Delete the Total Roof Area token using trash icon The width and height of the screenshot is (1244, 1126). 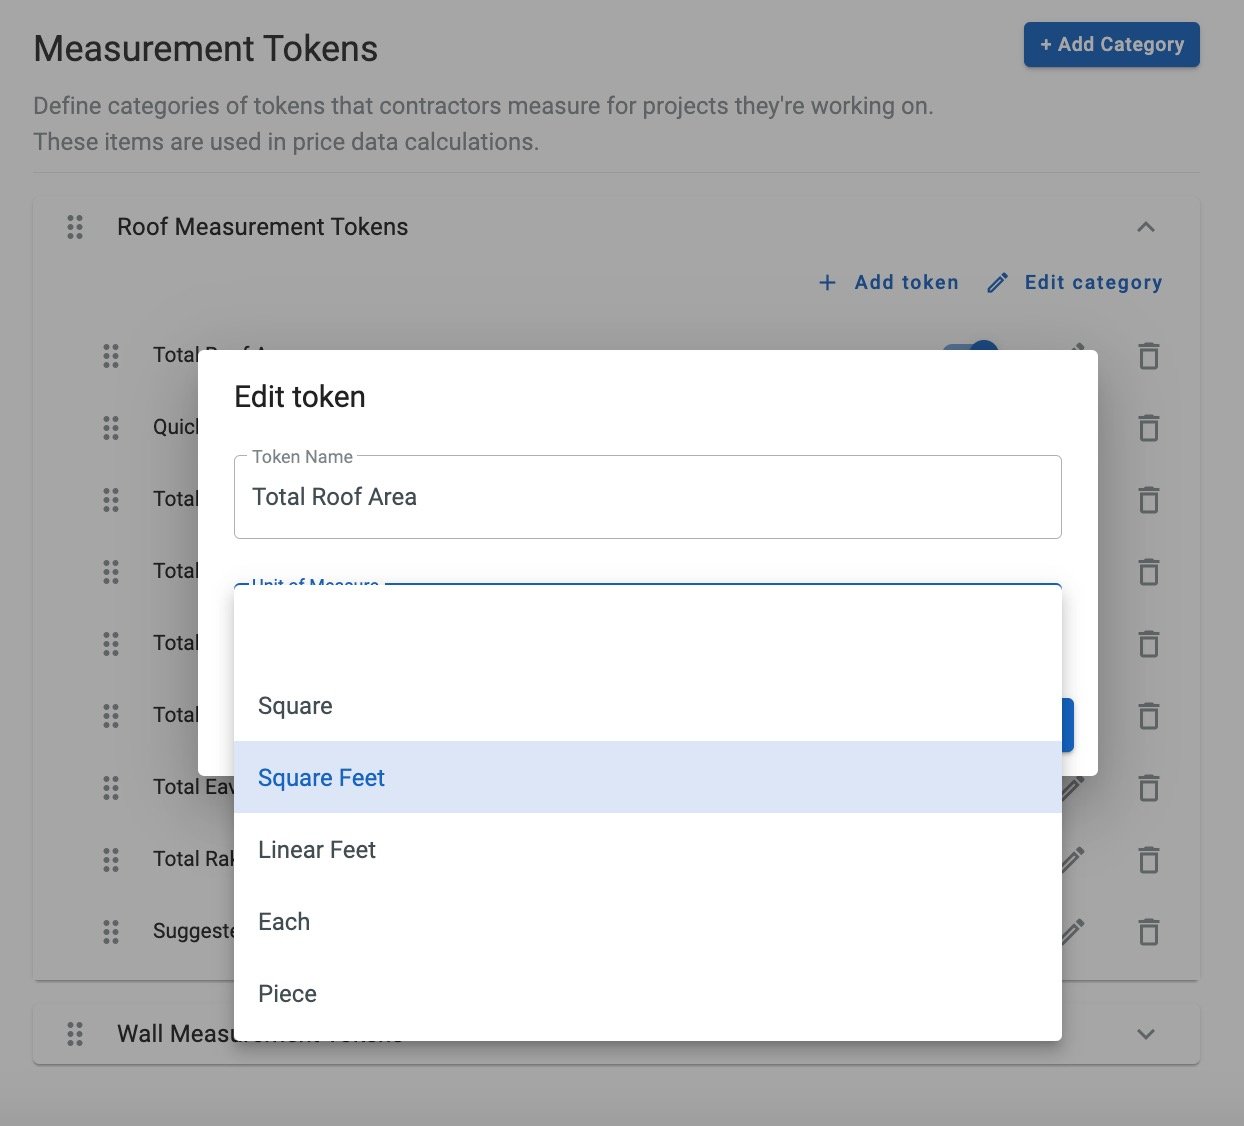1148,356
